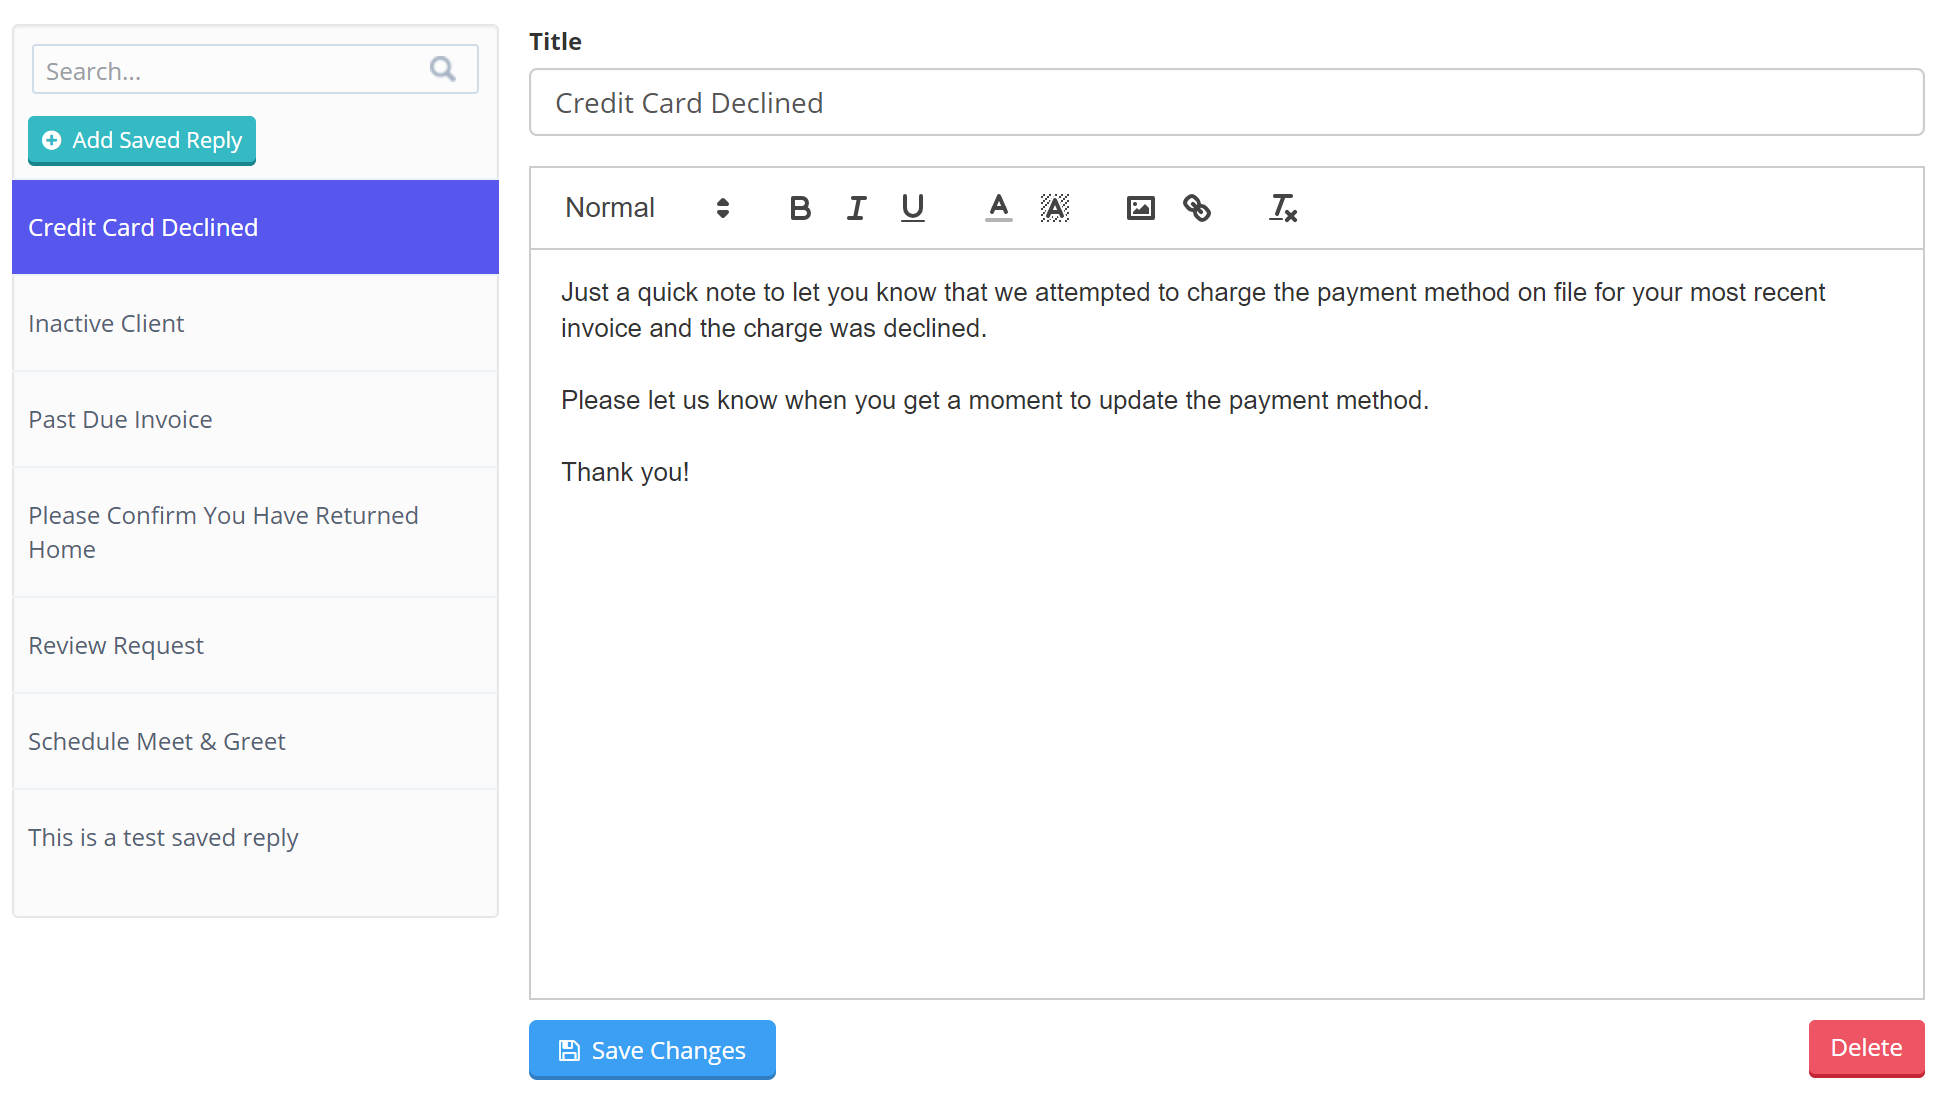The image size is (1945, 1097).
Task: Click the Insert Link icon
Action: (x=1196, y=207)
